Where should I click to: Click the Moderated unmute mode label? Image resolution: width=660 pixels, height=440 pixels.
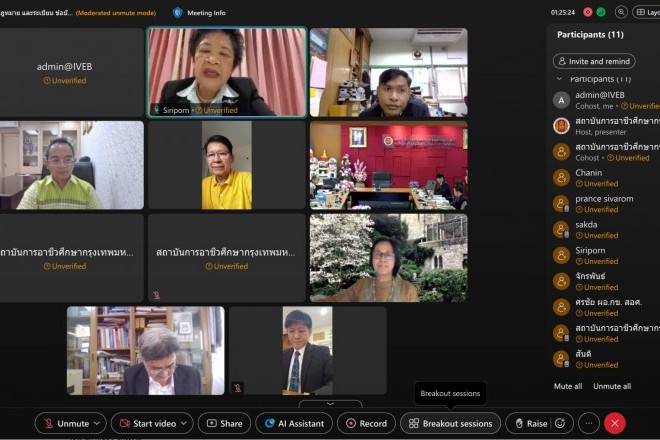coord(116,13)
